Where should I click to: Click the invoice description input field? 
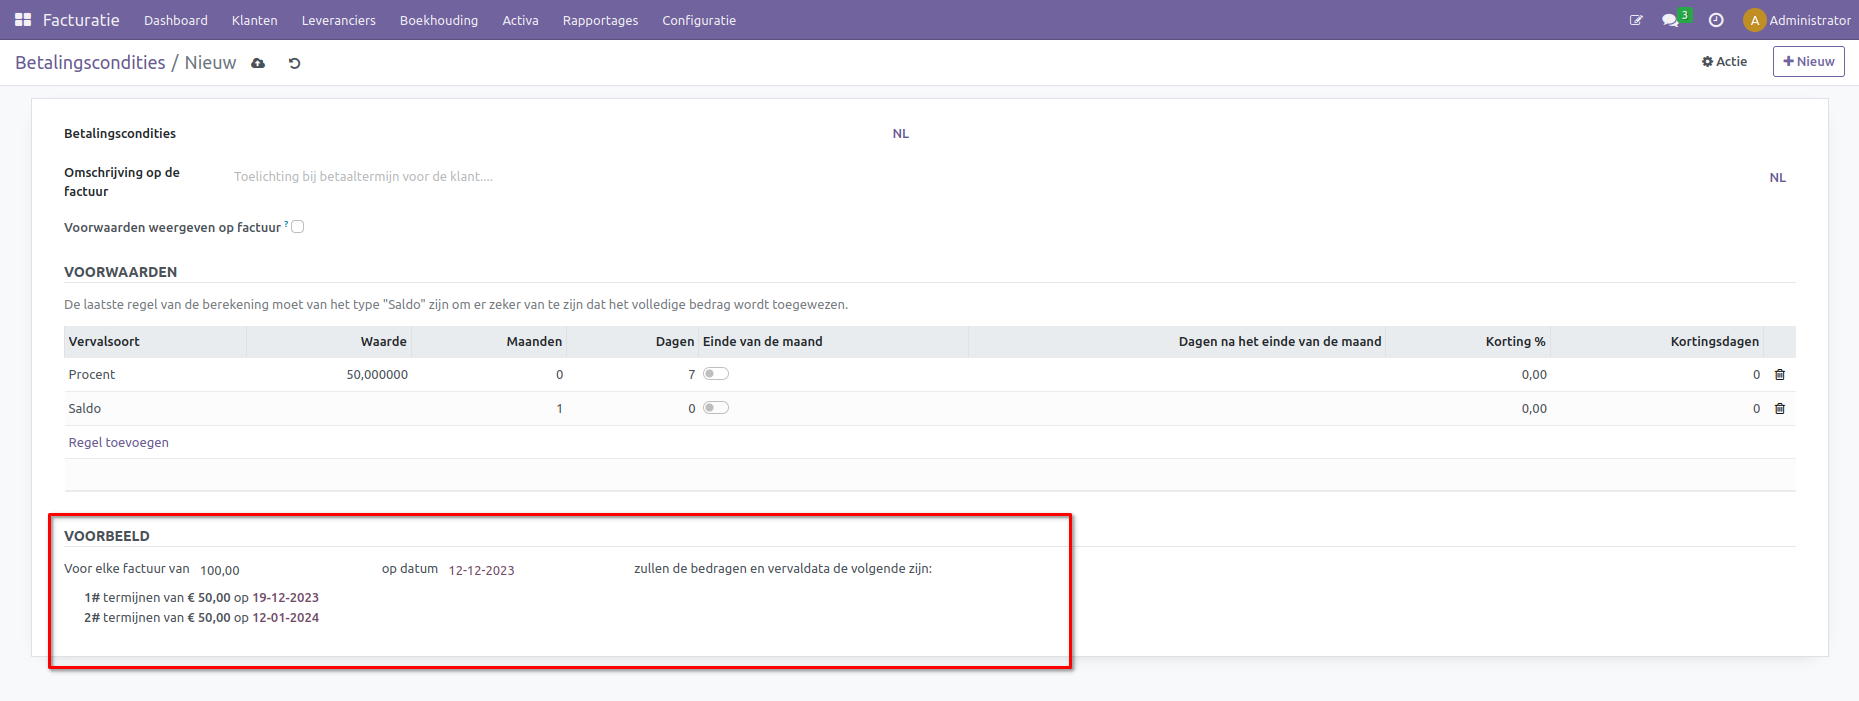pyautogui.click(x=990, y=177)
